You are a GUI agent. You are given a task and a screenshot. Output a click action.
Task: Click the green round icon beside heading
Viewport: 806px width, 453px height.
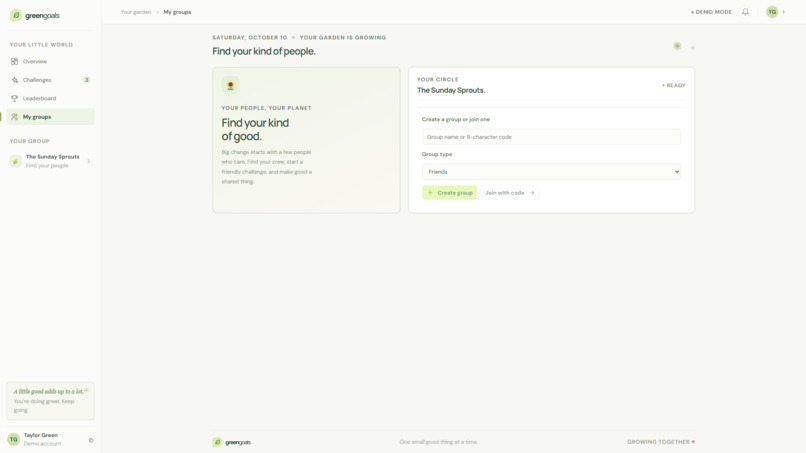(x=677, y=46)
